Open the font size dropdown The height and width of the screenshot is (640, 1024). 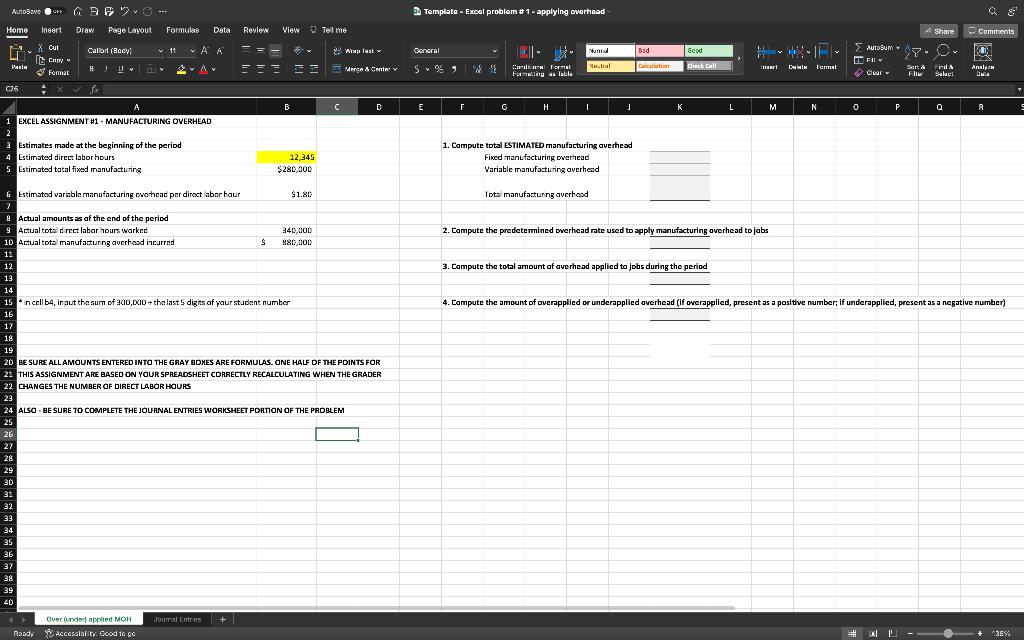pos(192,51)
